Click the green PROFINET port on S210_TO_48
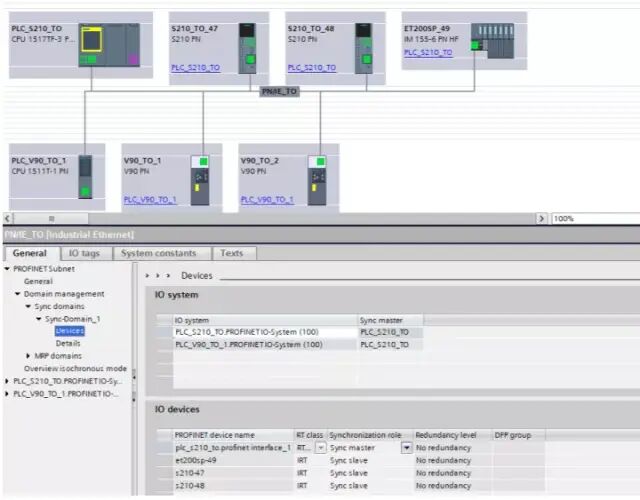This screenshot has height=500, width=640. point(367,60)
